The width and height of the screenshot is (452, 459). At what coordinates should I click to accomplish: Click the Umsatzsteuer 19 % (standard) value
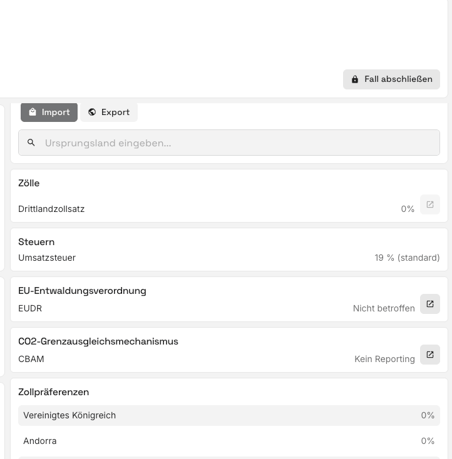point(407,258)
